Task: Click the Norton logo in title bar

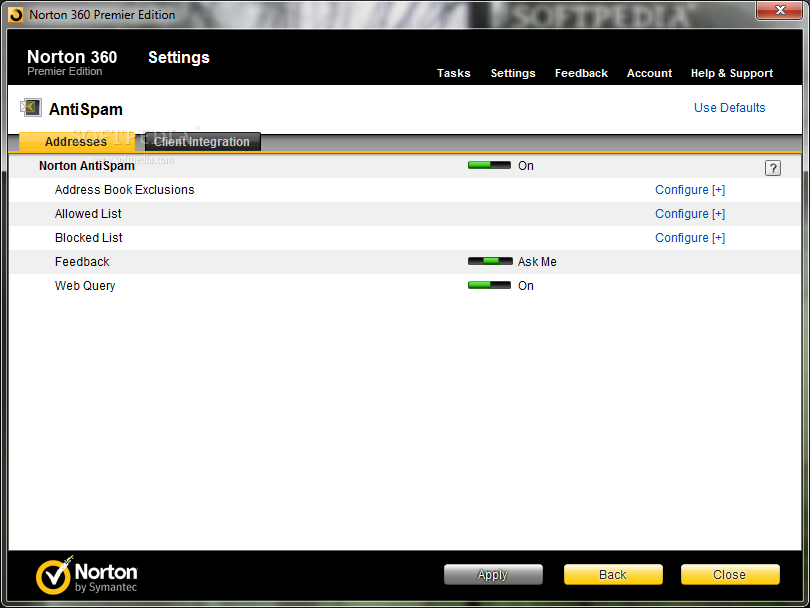Action: tap(16, 15)
